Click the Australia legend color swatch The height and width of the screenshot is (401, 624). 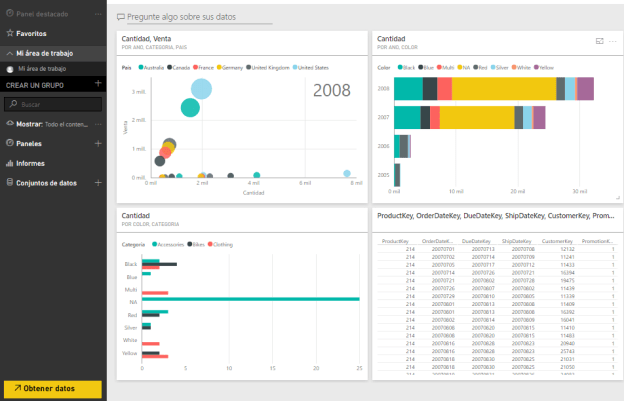click(141, 68)
